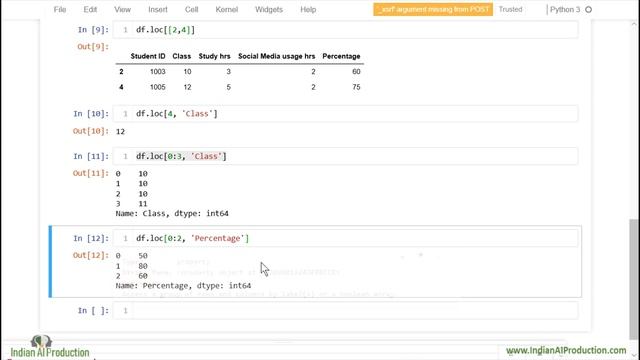Click the vertical scrollbar thumb
Viewport: 640px width, 360px height.
(x=633, y=280)
